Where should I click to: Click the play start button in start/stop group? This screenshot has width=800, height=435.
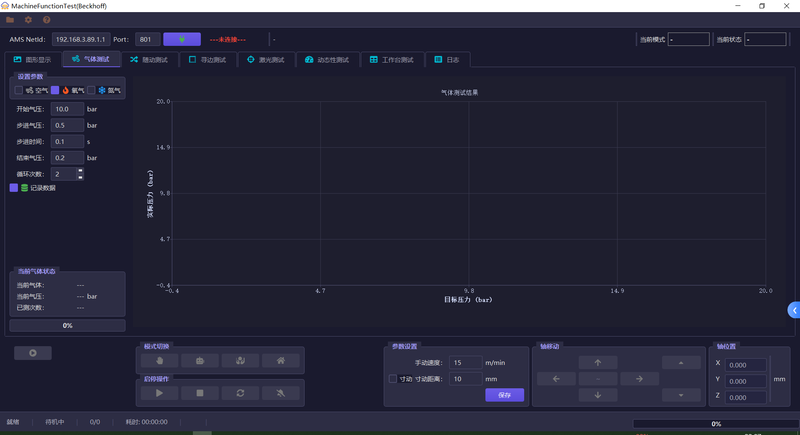point(159,393)
